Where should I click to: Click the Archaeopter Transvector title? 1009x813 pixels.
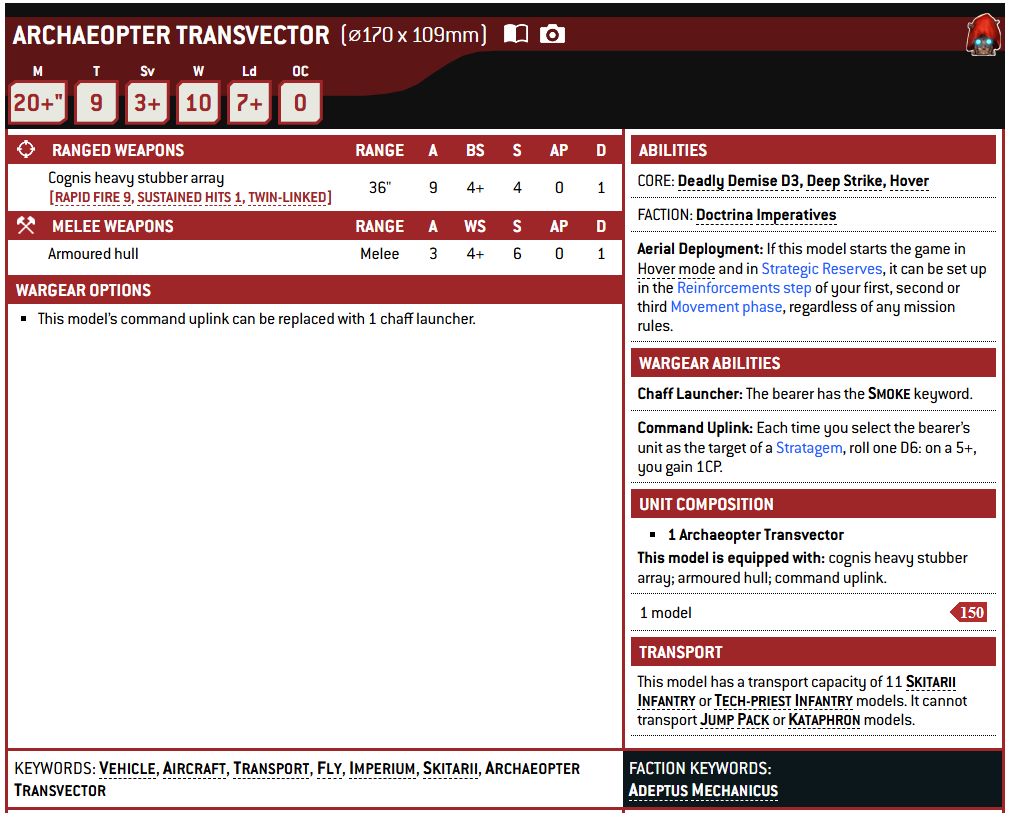click(x=171, y=35)
